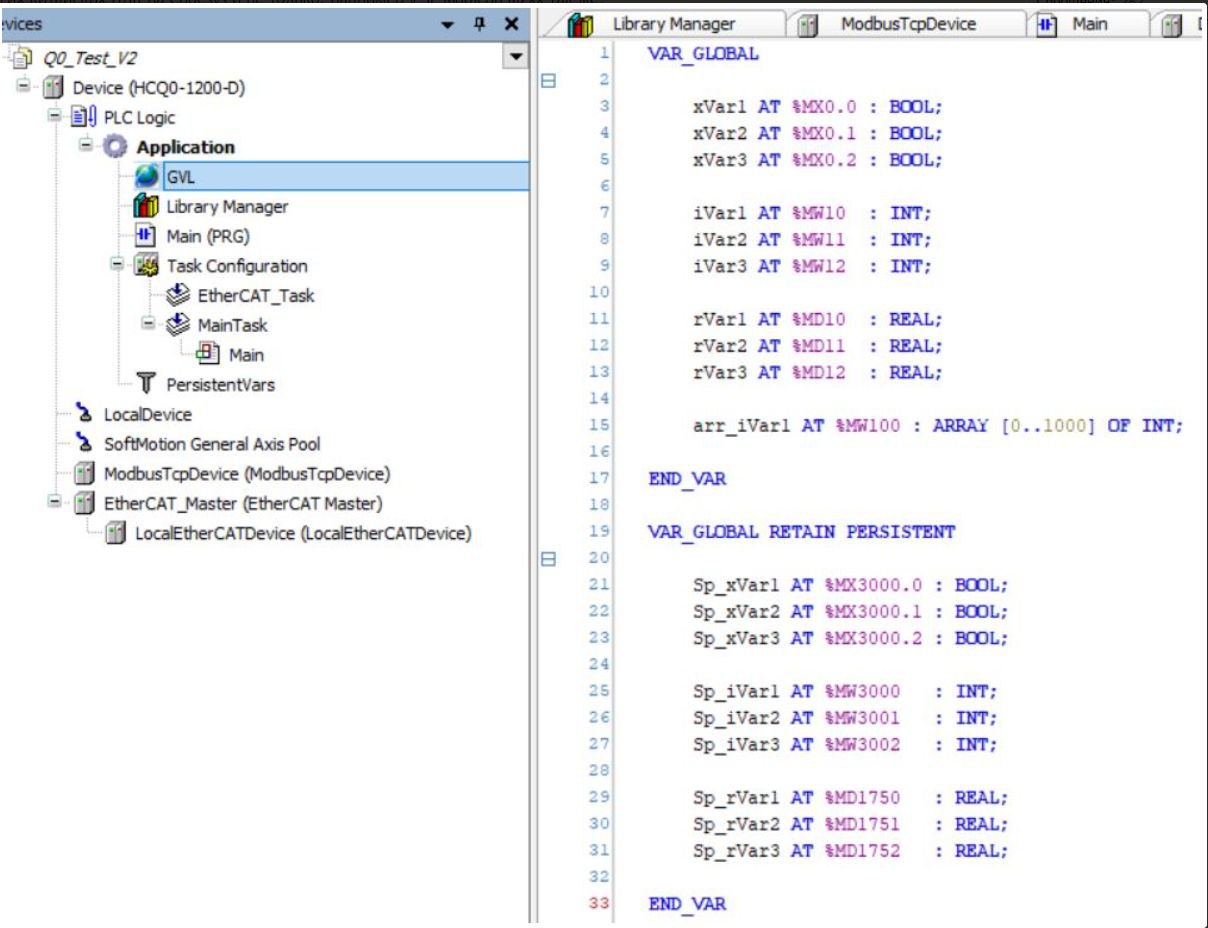Open the Devices panel header dropdown arrow
The height and width of the screenshot is (928, 1208).
tap(448, 25)
